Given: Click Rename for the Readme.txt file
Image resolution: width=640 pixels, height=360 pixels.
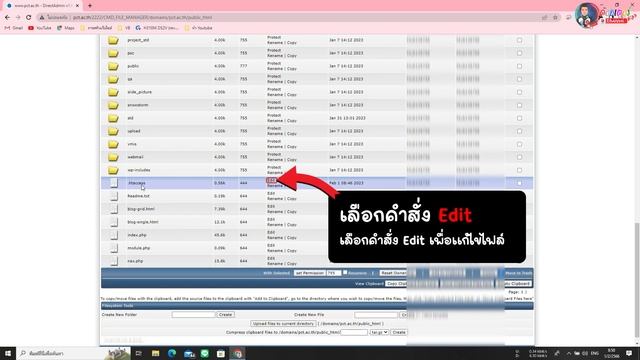Looking at the screenshot, I should 275,199.
